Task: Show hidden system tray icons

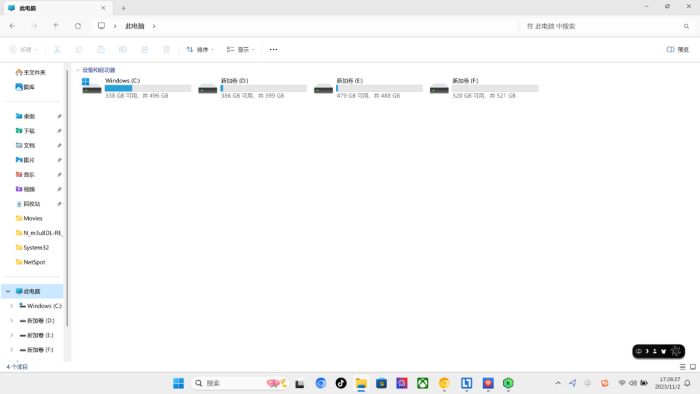Action: (x=558, y=383)
